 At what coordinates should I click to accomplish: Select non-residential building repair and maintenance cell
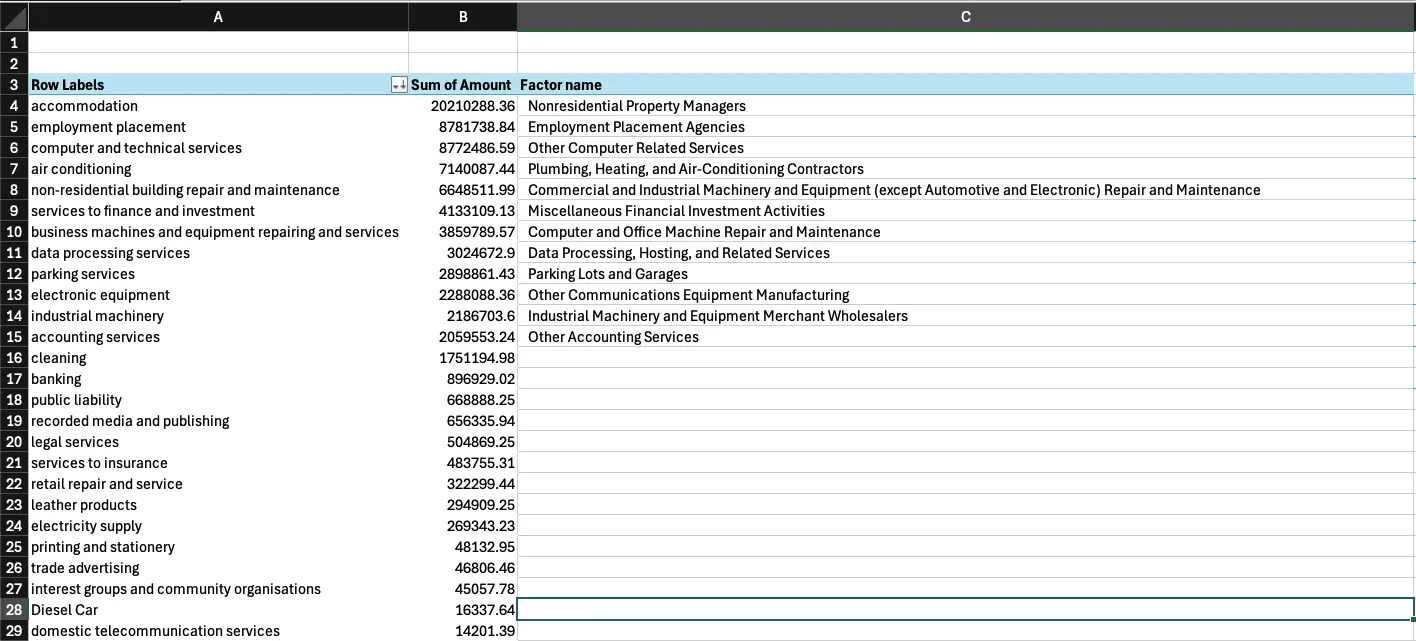(218, 190)
